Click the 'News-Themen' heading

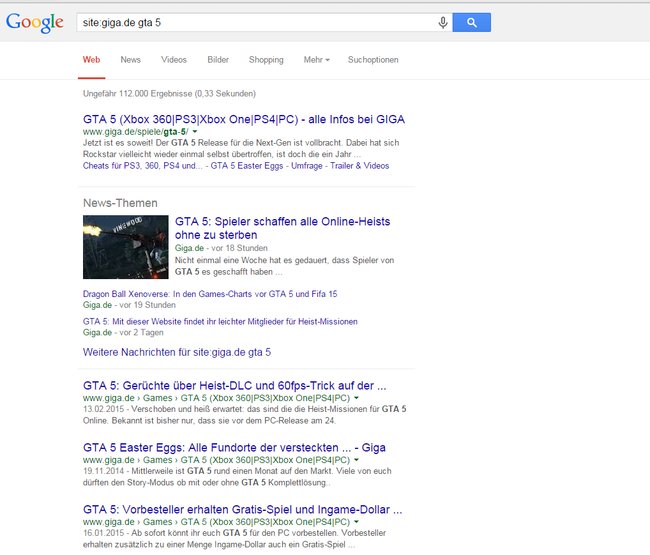120,203
